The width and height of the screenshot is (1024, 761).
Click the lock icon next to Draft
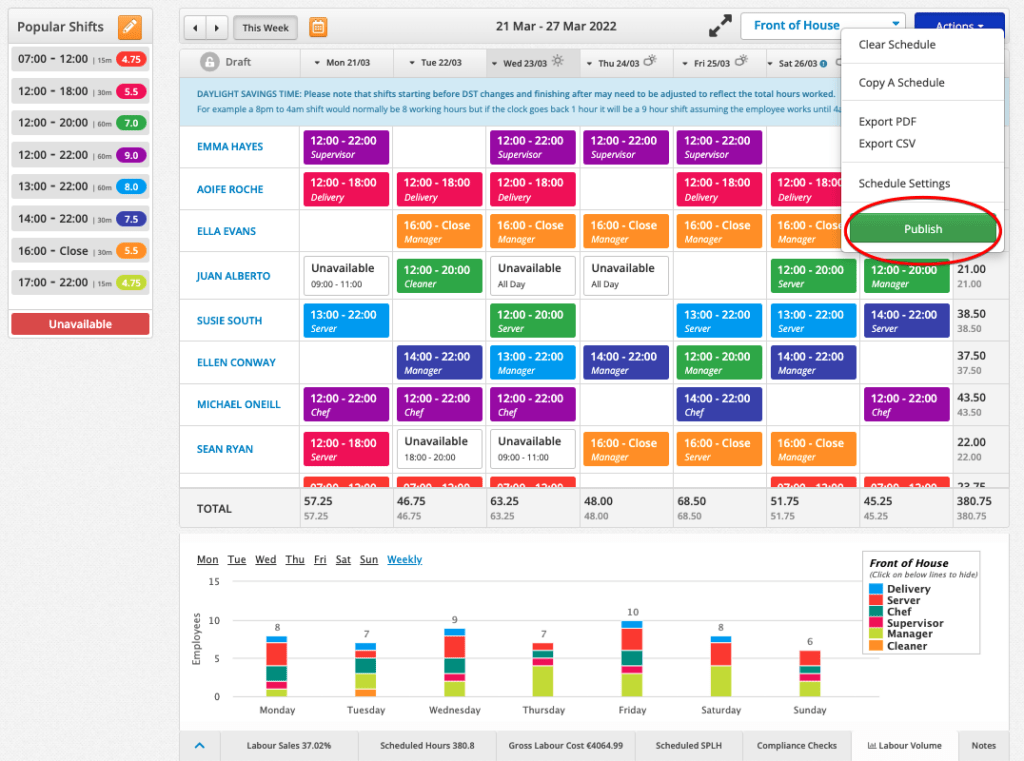(x=210, y=61)
